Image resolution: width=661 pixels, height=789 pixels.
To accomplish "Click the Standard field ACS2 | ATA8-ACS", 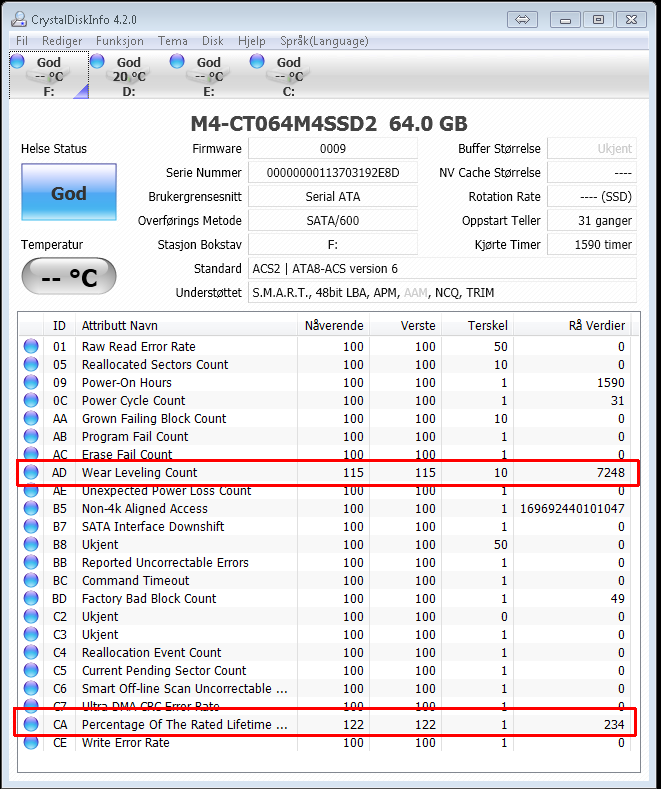I will pyautogui.click(x=442, y=269).
